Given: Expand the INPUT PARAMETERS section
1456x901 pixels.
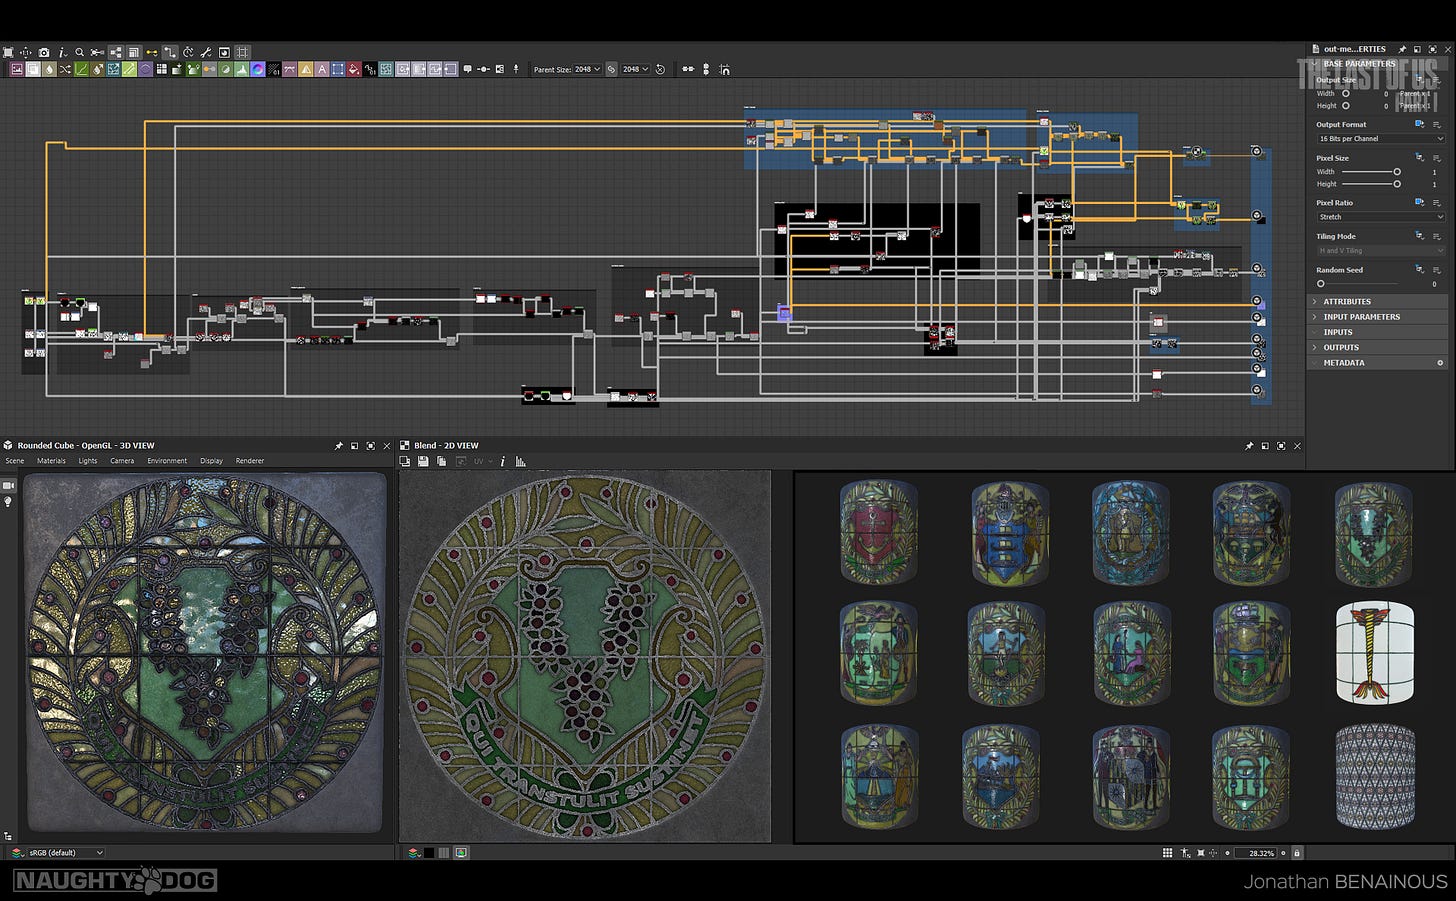Looking at the screenshot, I should [x=1378, y=317].
